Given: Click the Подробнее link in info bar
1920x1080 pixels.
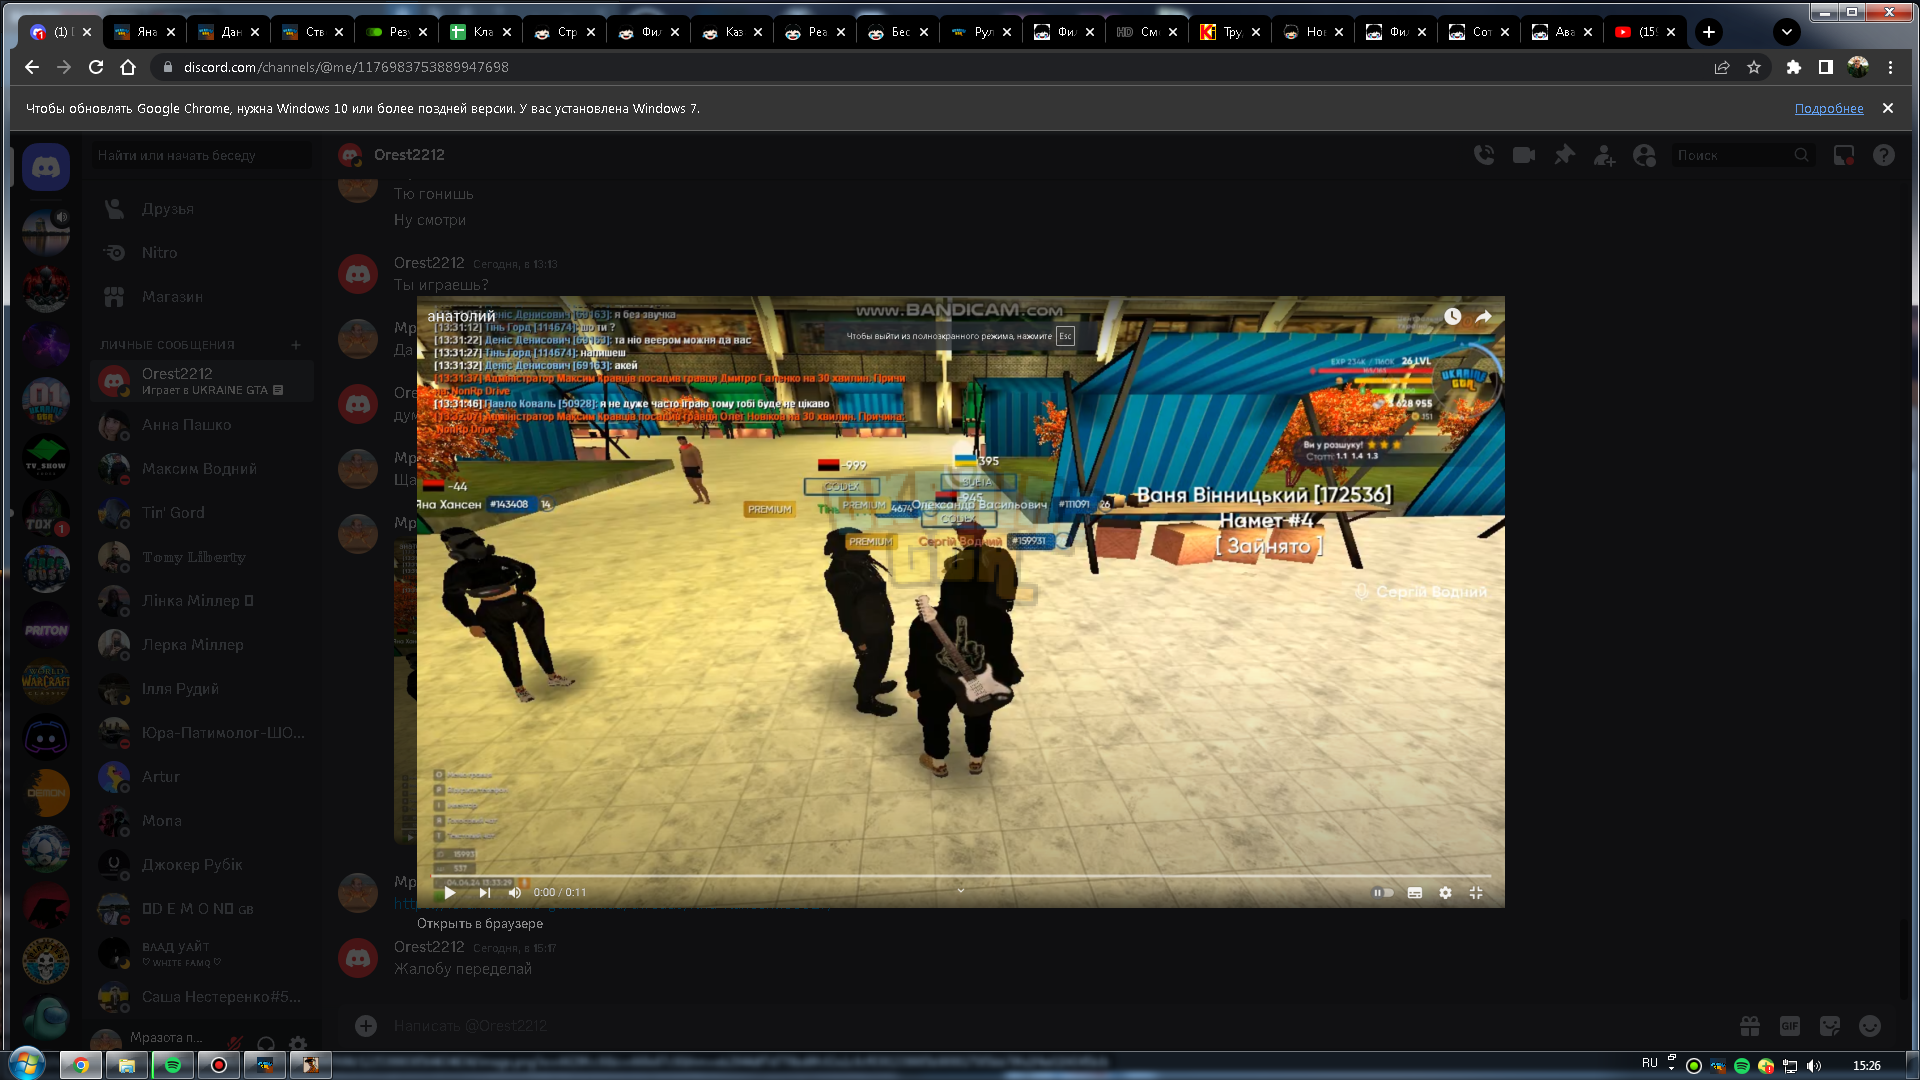Looking at the screenshot, I should [x=1829, y=109].
